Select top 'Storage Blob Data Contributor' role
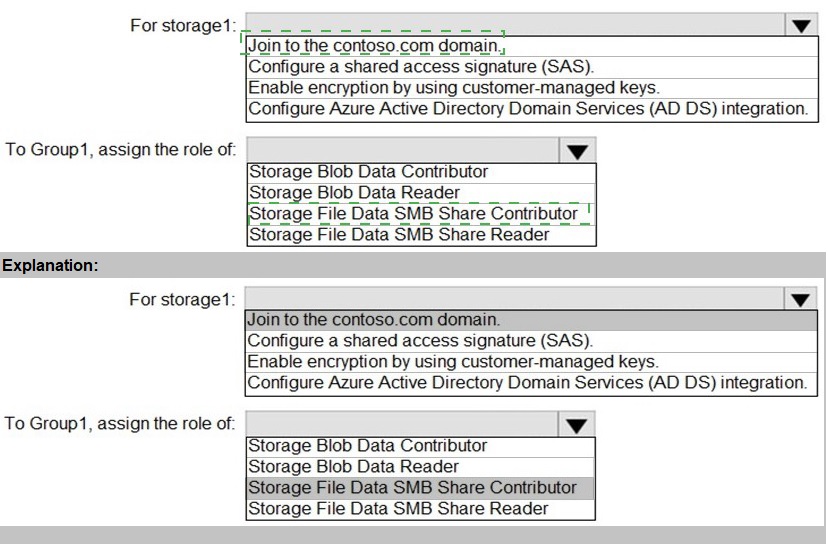 point(368,172)
